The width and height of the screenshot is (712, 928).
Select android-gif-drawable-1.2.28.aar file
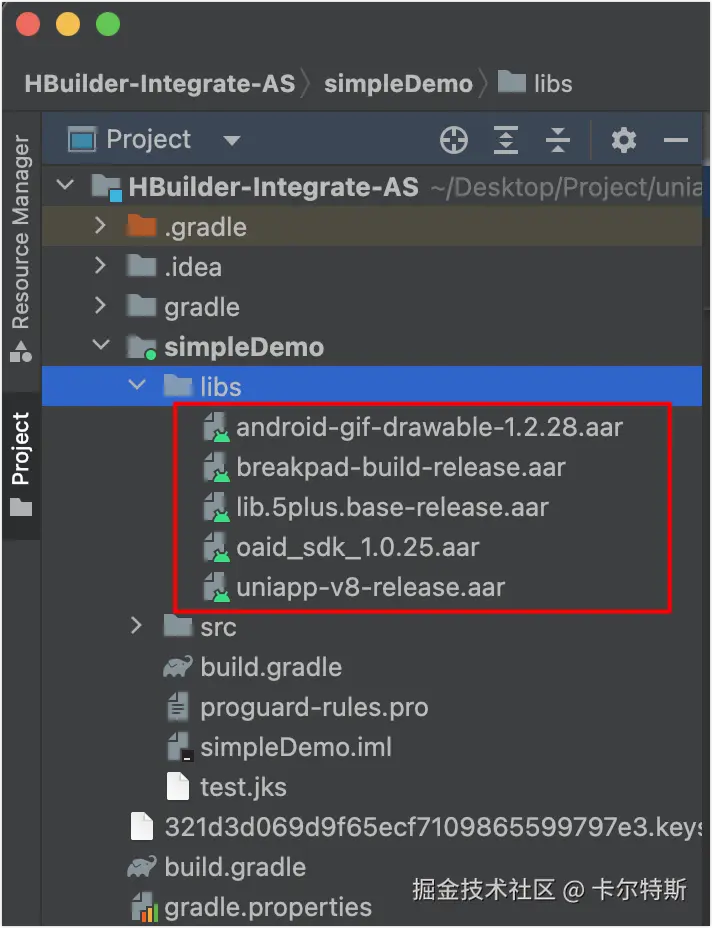tap(429, 428)
